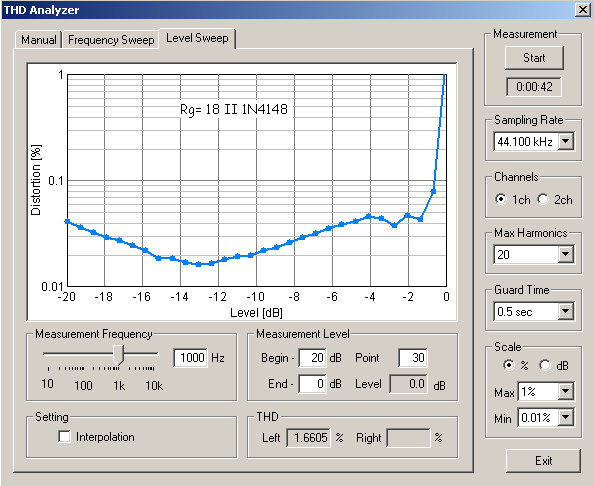Open the Scale Min dropdown
Image resolution: width=594 pixels, height=486 pixels.
point(566,417)
